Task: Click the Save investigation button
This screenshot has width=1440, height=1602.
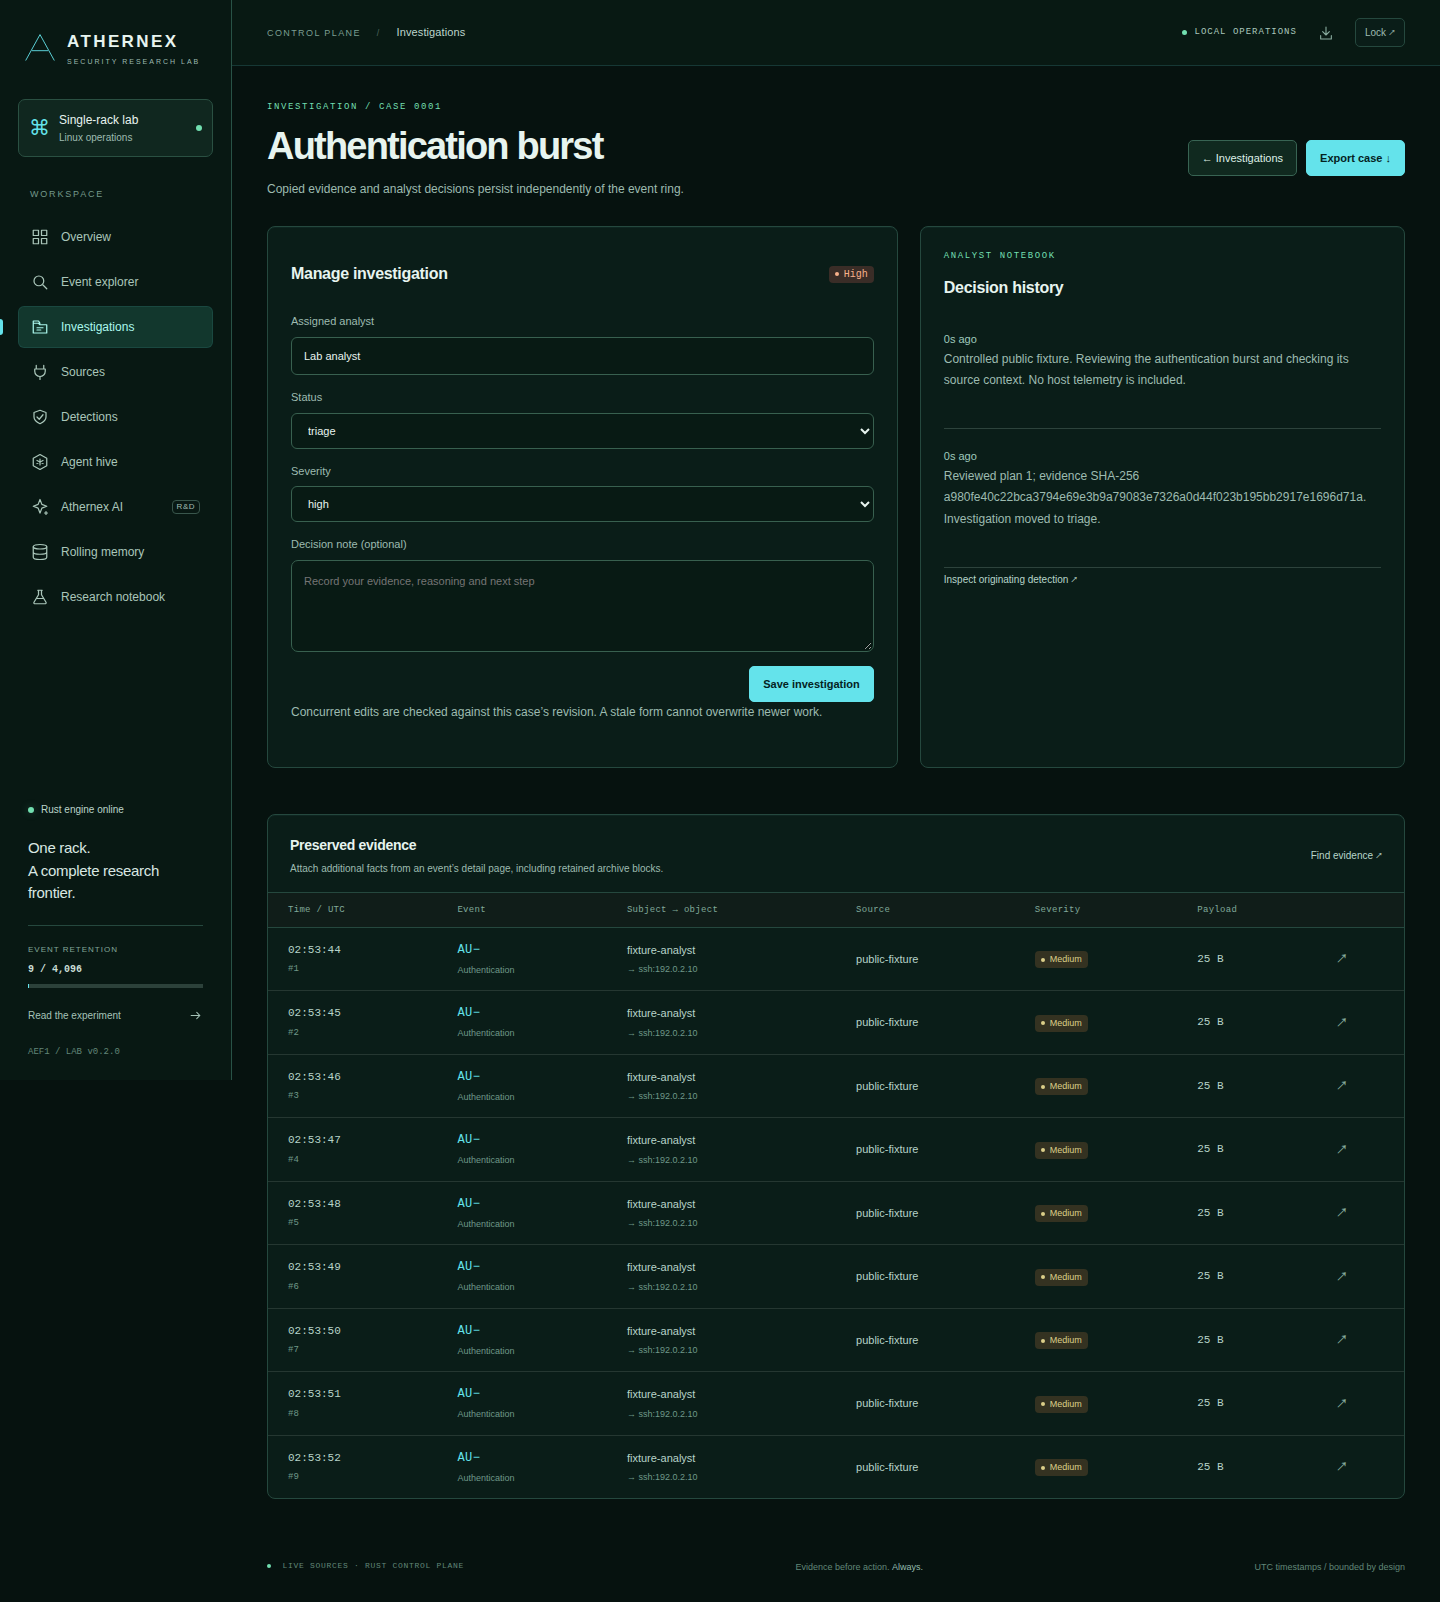Action: (x=811, y=684)
